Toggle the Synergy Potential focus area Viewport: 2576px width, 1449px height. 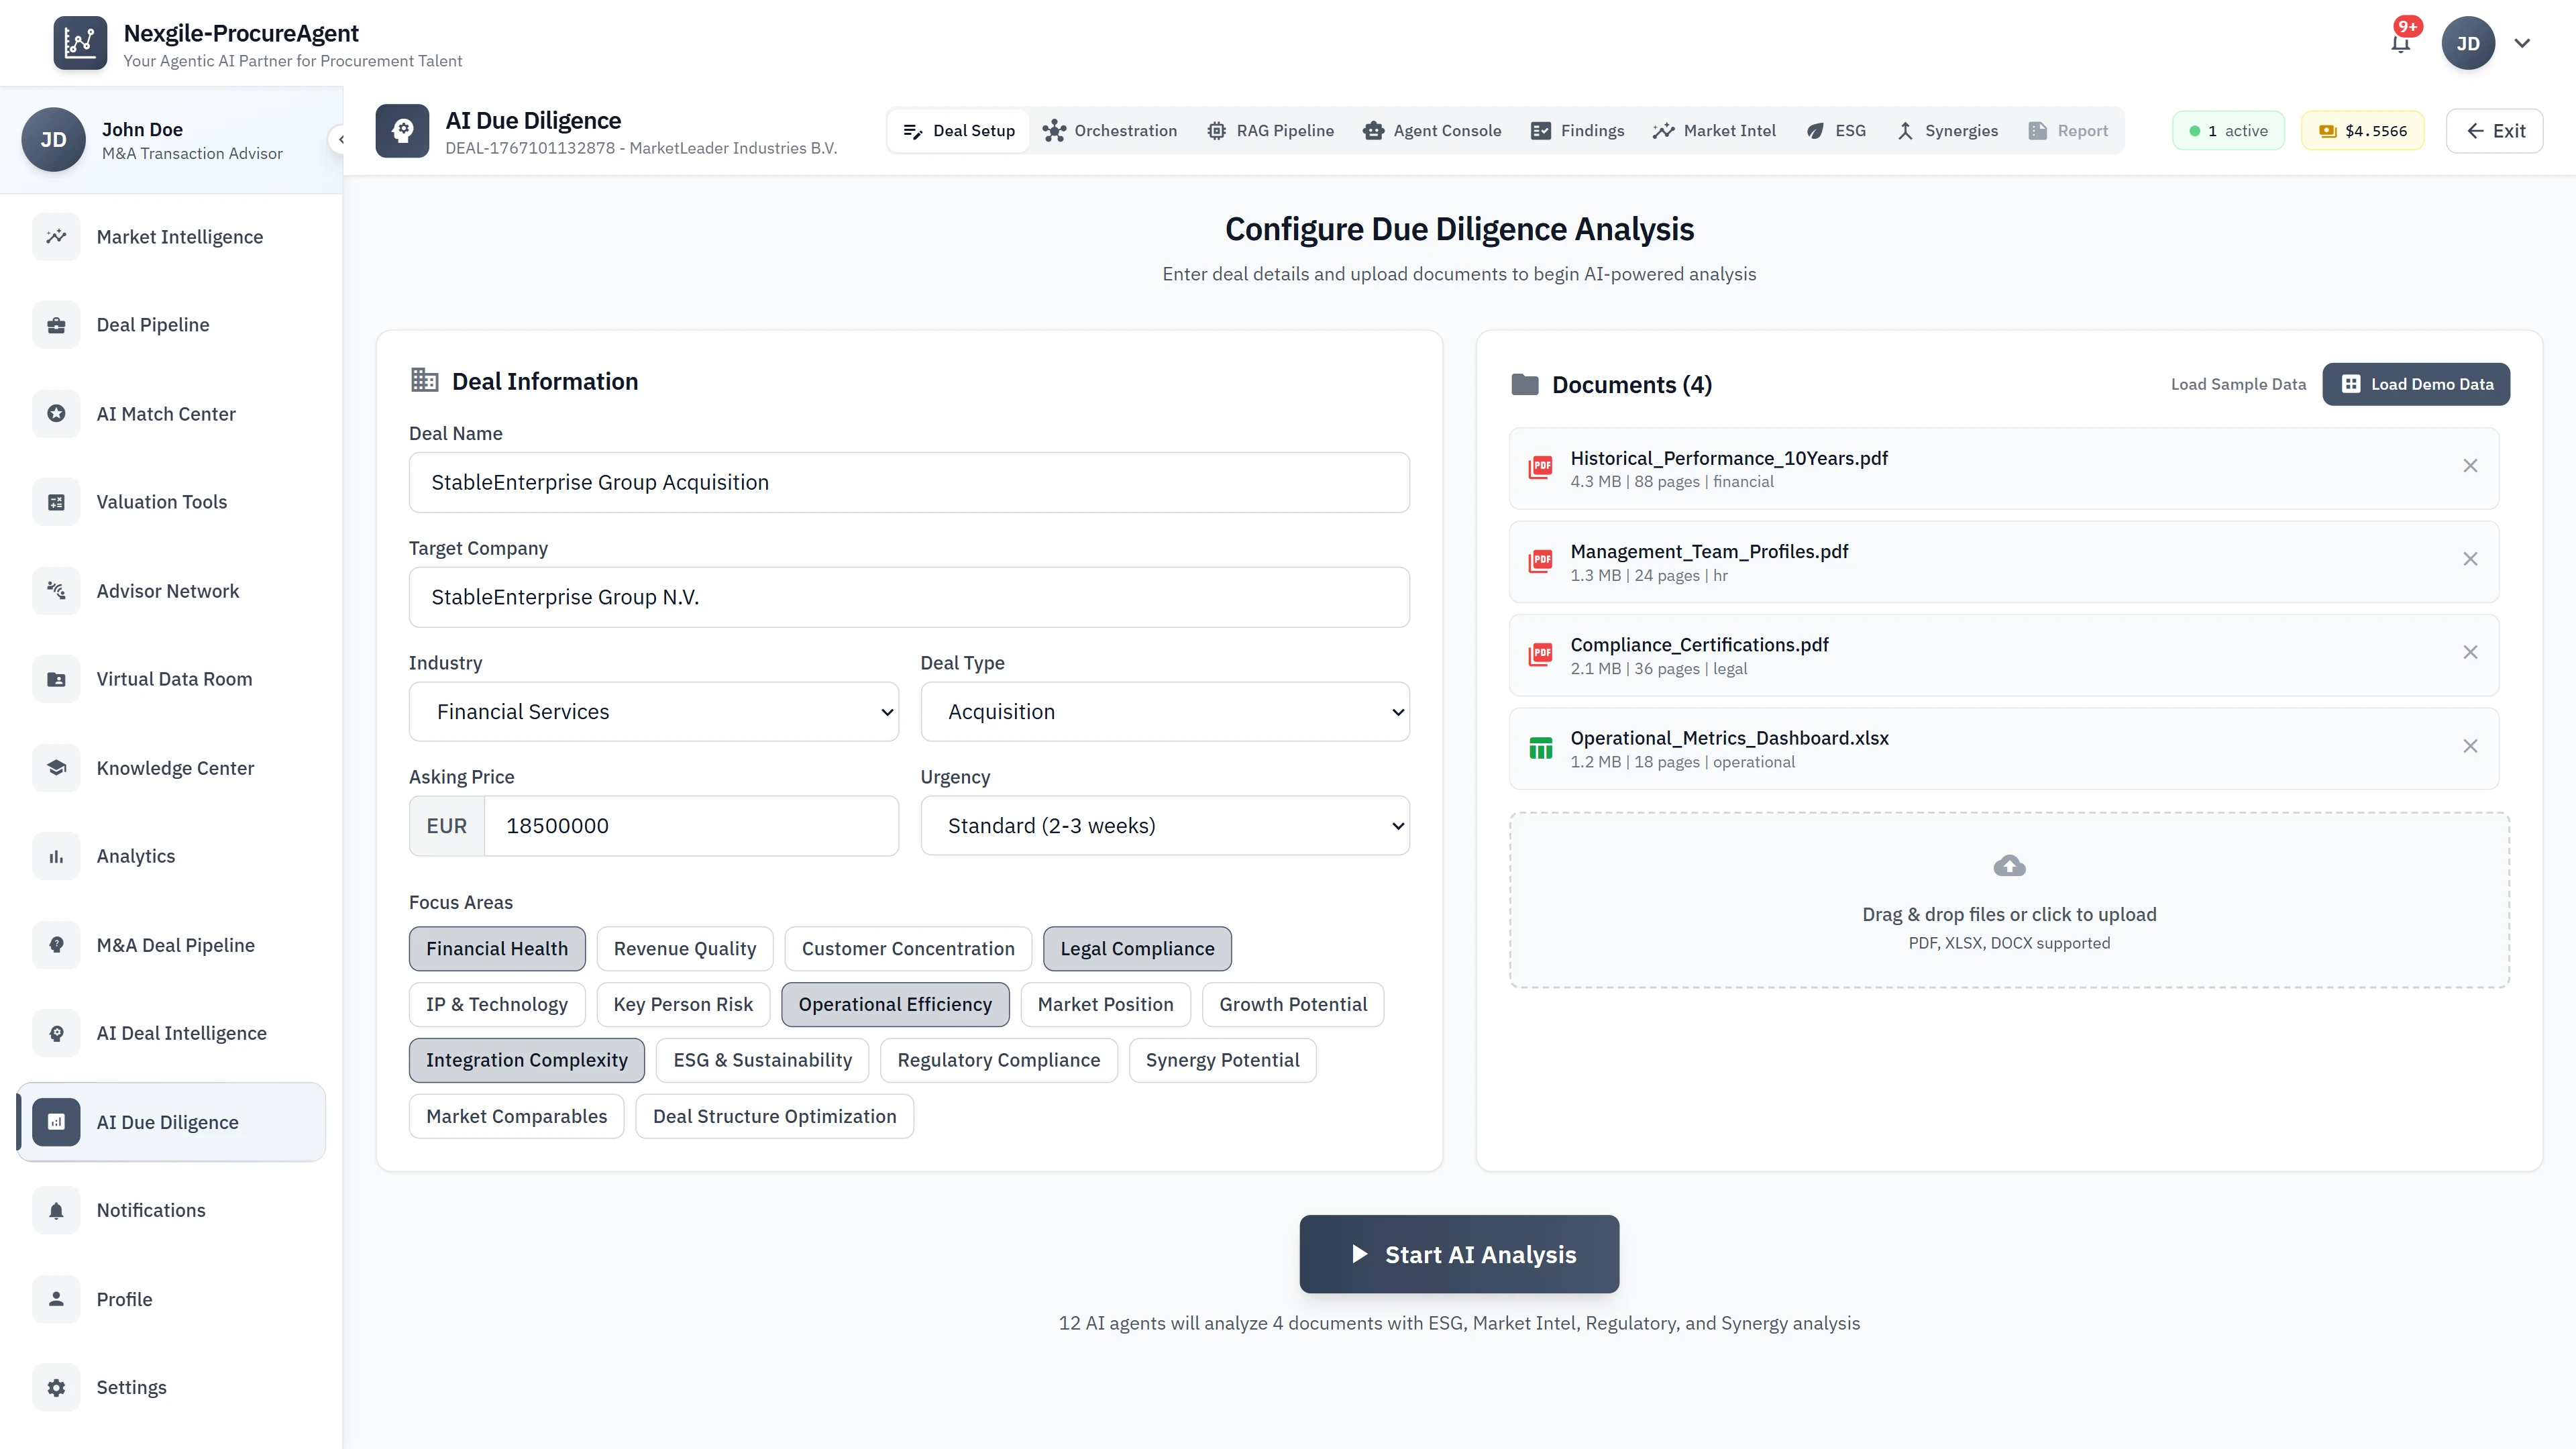tap(1222, 1060)
